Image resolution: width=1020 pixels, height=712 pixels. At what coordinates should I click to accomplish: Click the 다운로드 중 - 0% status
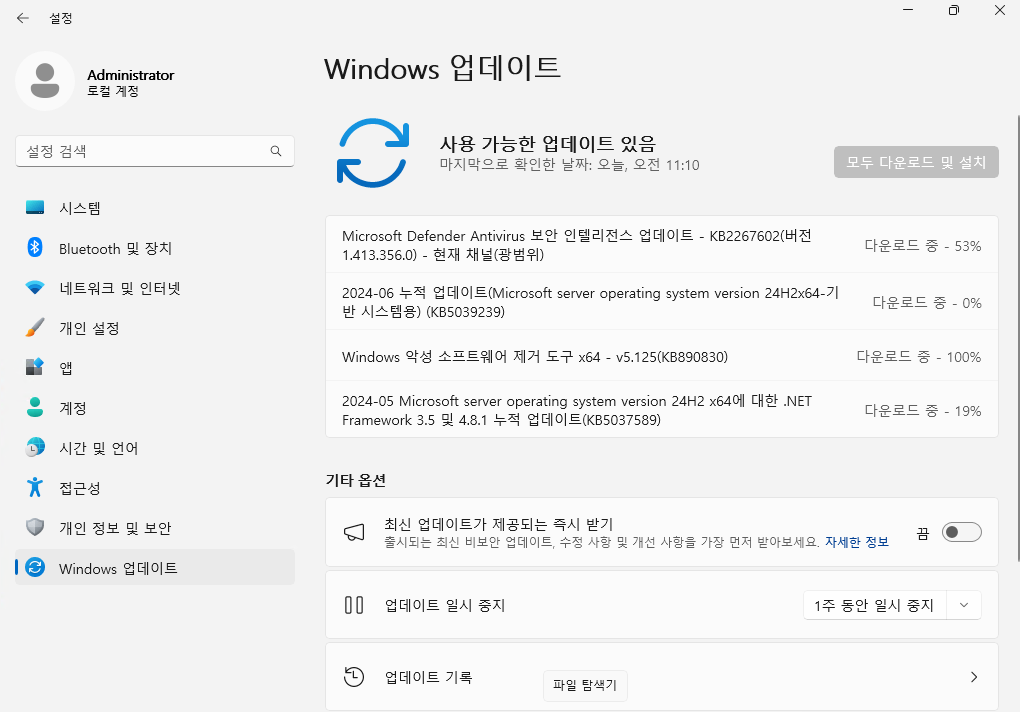(926, 302)
